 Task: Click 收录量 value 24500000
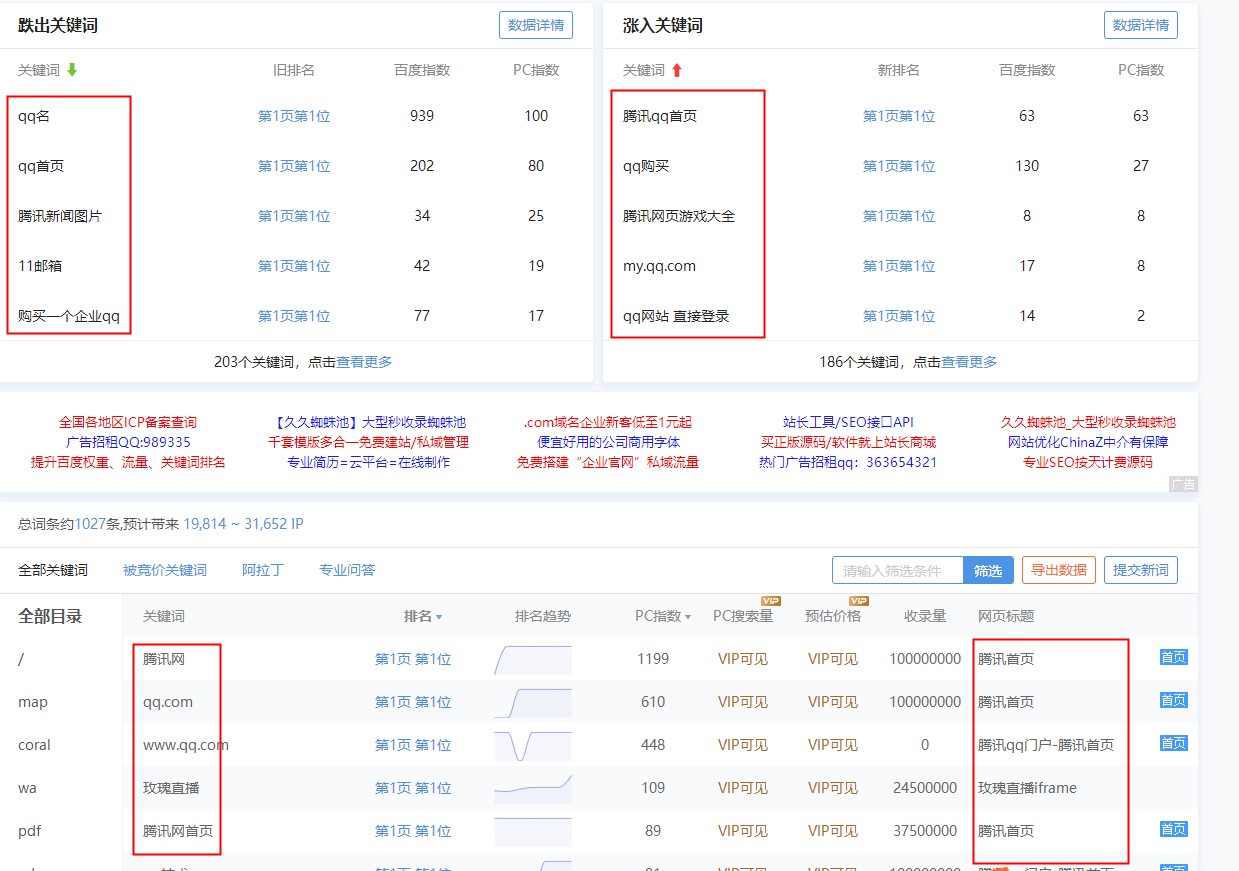925,788
